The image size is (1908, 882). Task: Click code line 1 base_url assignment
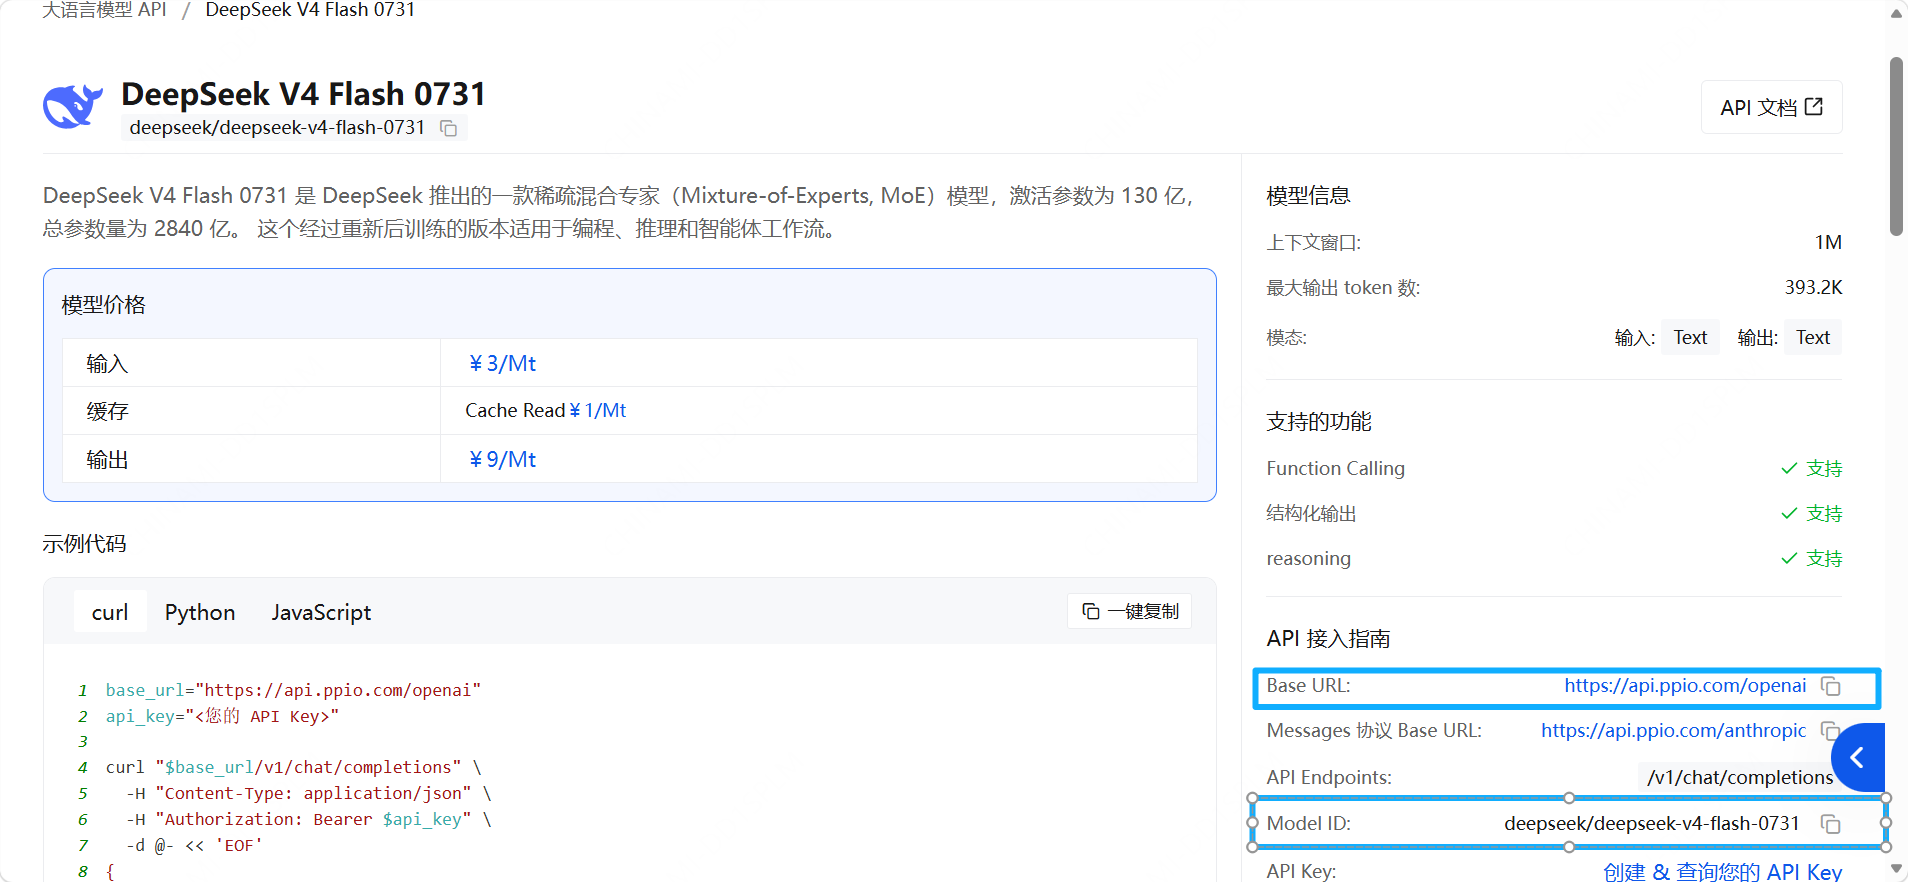pos(293,690)
